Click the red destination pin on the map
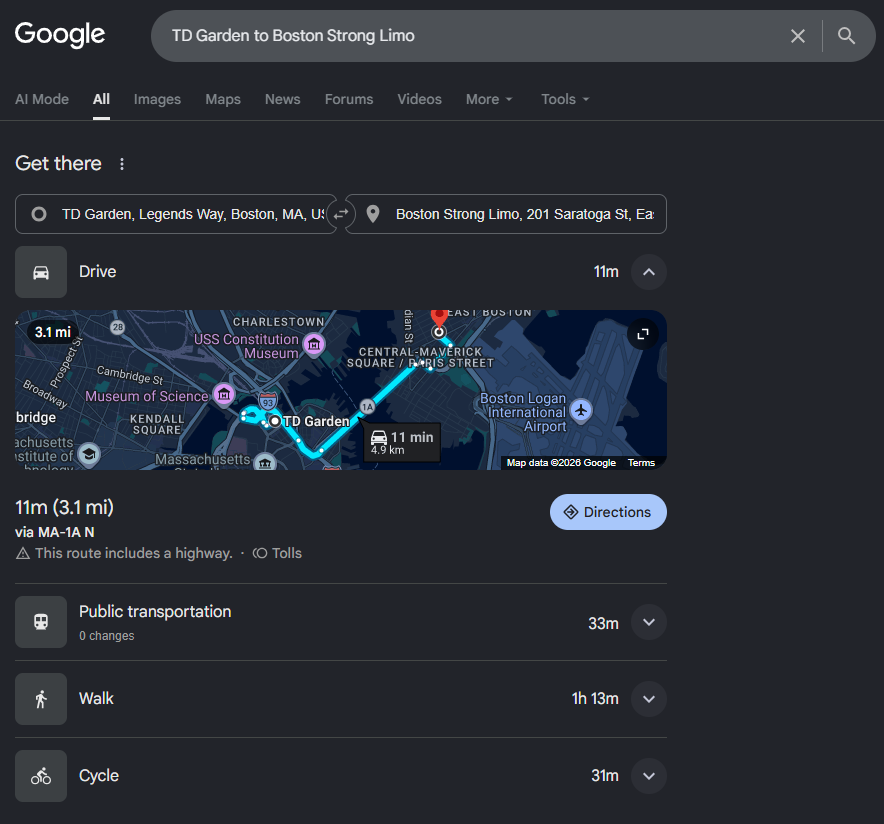 [439, 318]
